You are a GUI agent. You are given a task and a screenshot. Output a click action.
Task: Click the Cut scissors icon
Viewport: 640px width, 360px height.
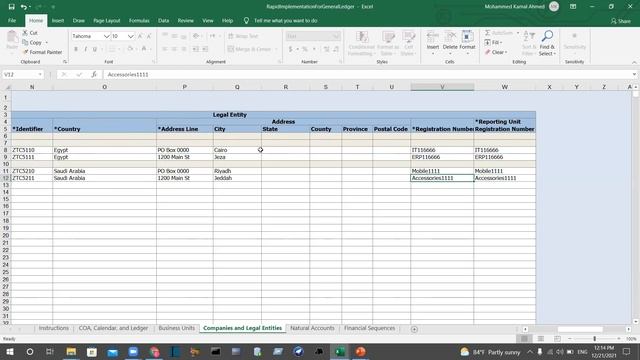[25, 33]
